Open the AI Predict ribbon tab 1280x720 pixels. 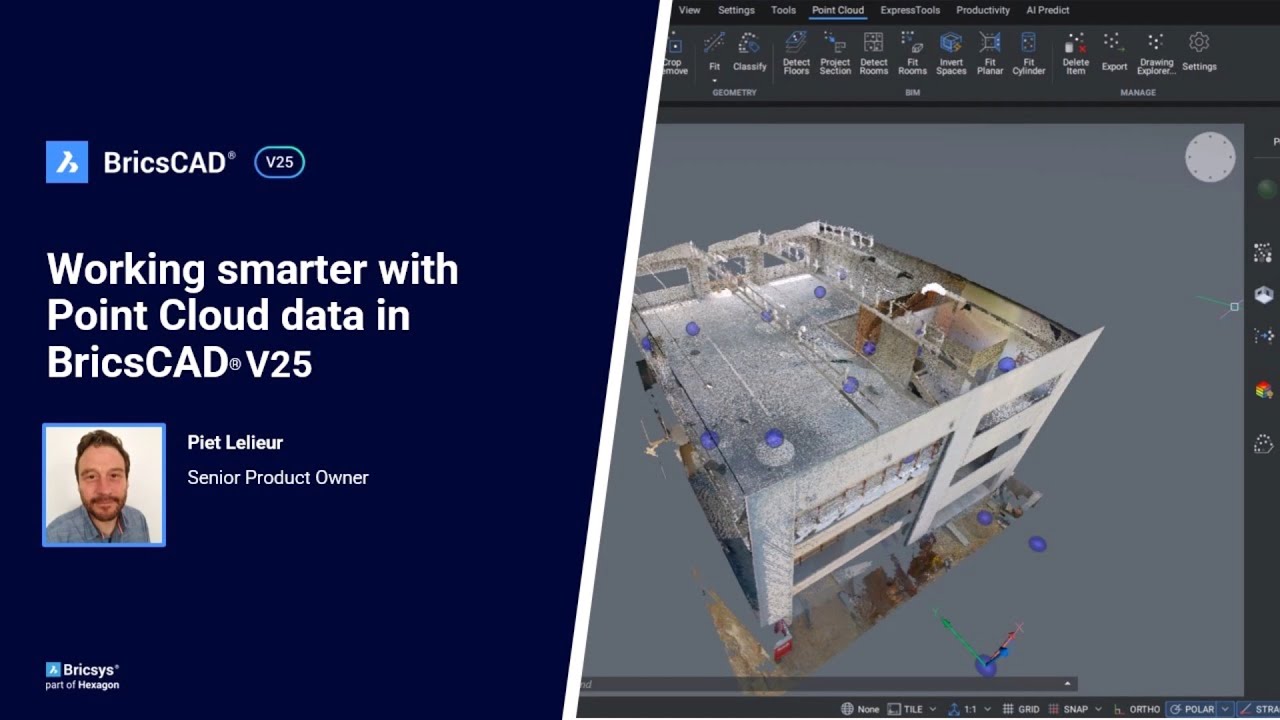point(1048,10)
